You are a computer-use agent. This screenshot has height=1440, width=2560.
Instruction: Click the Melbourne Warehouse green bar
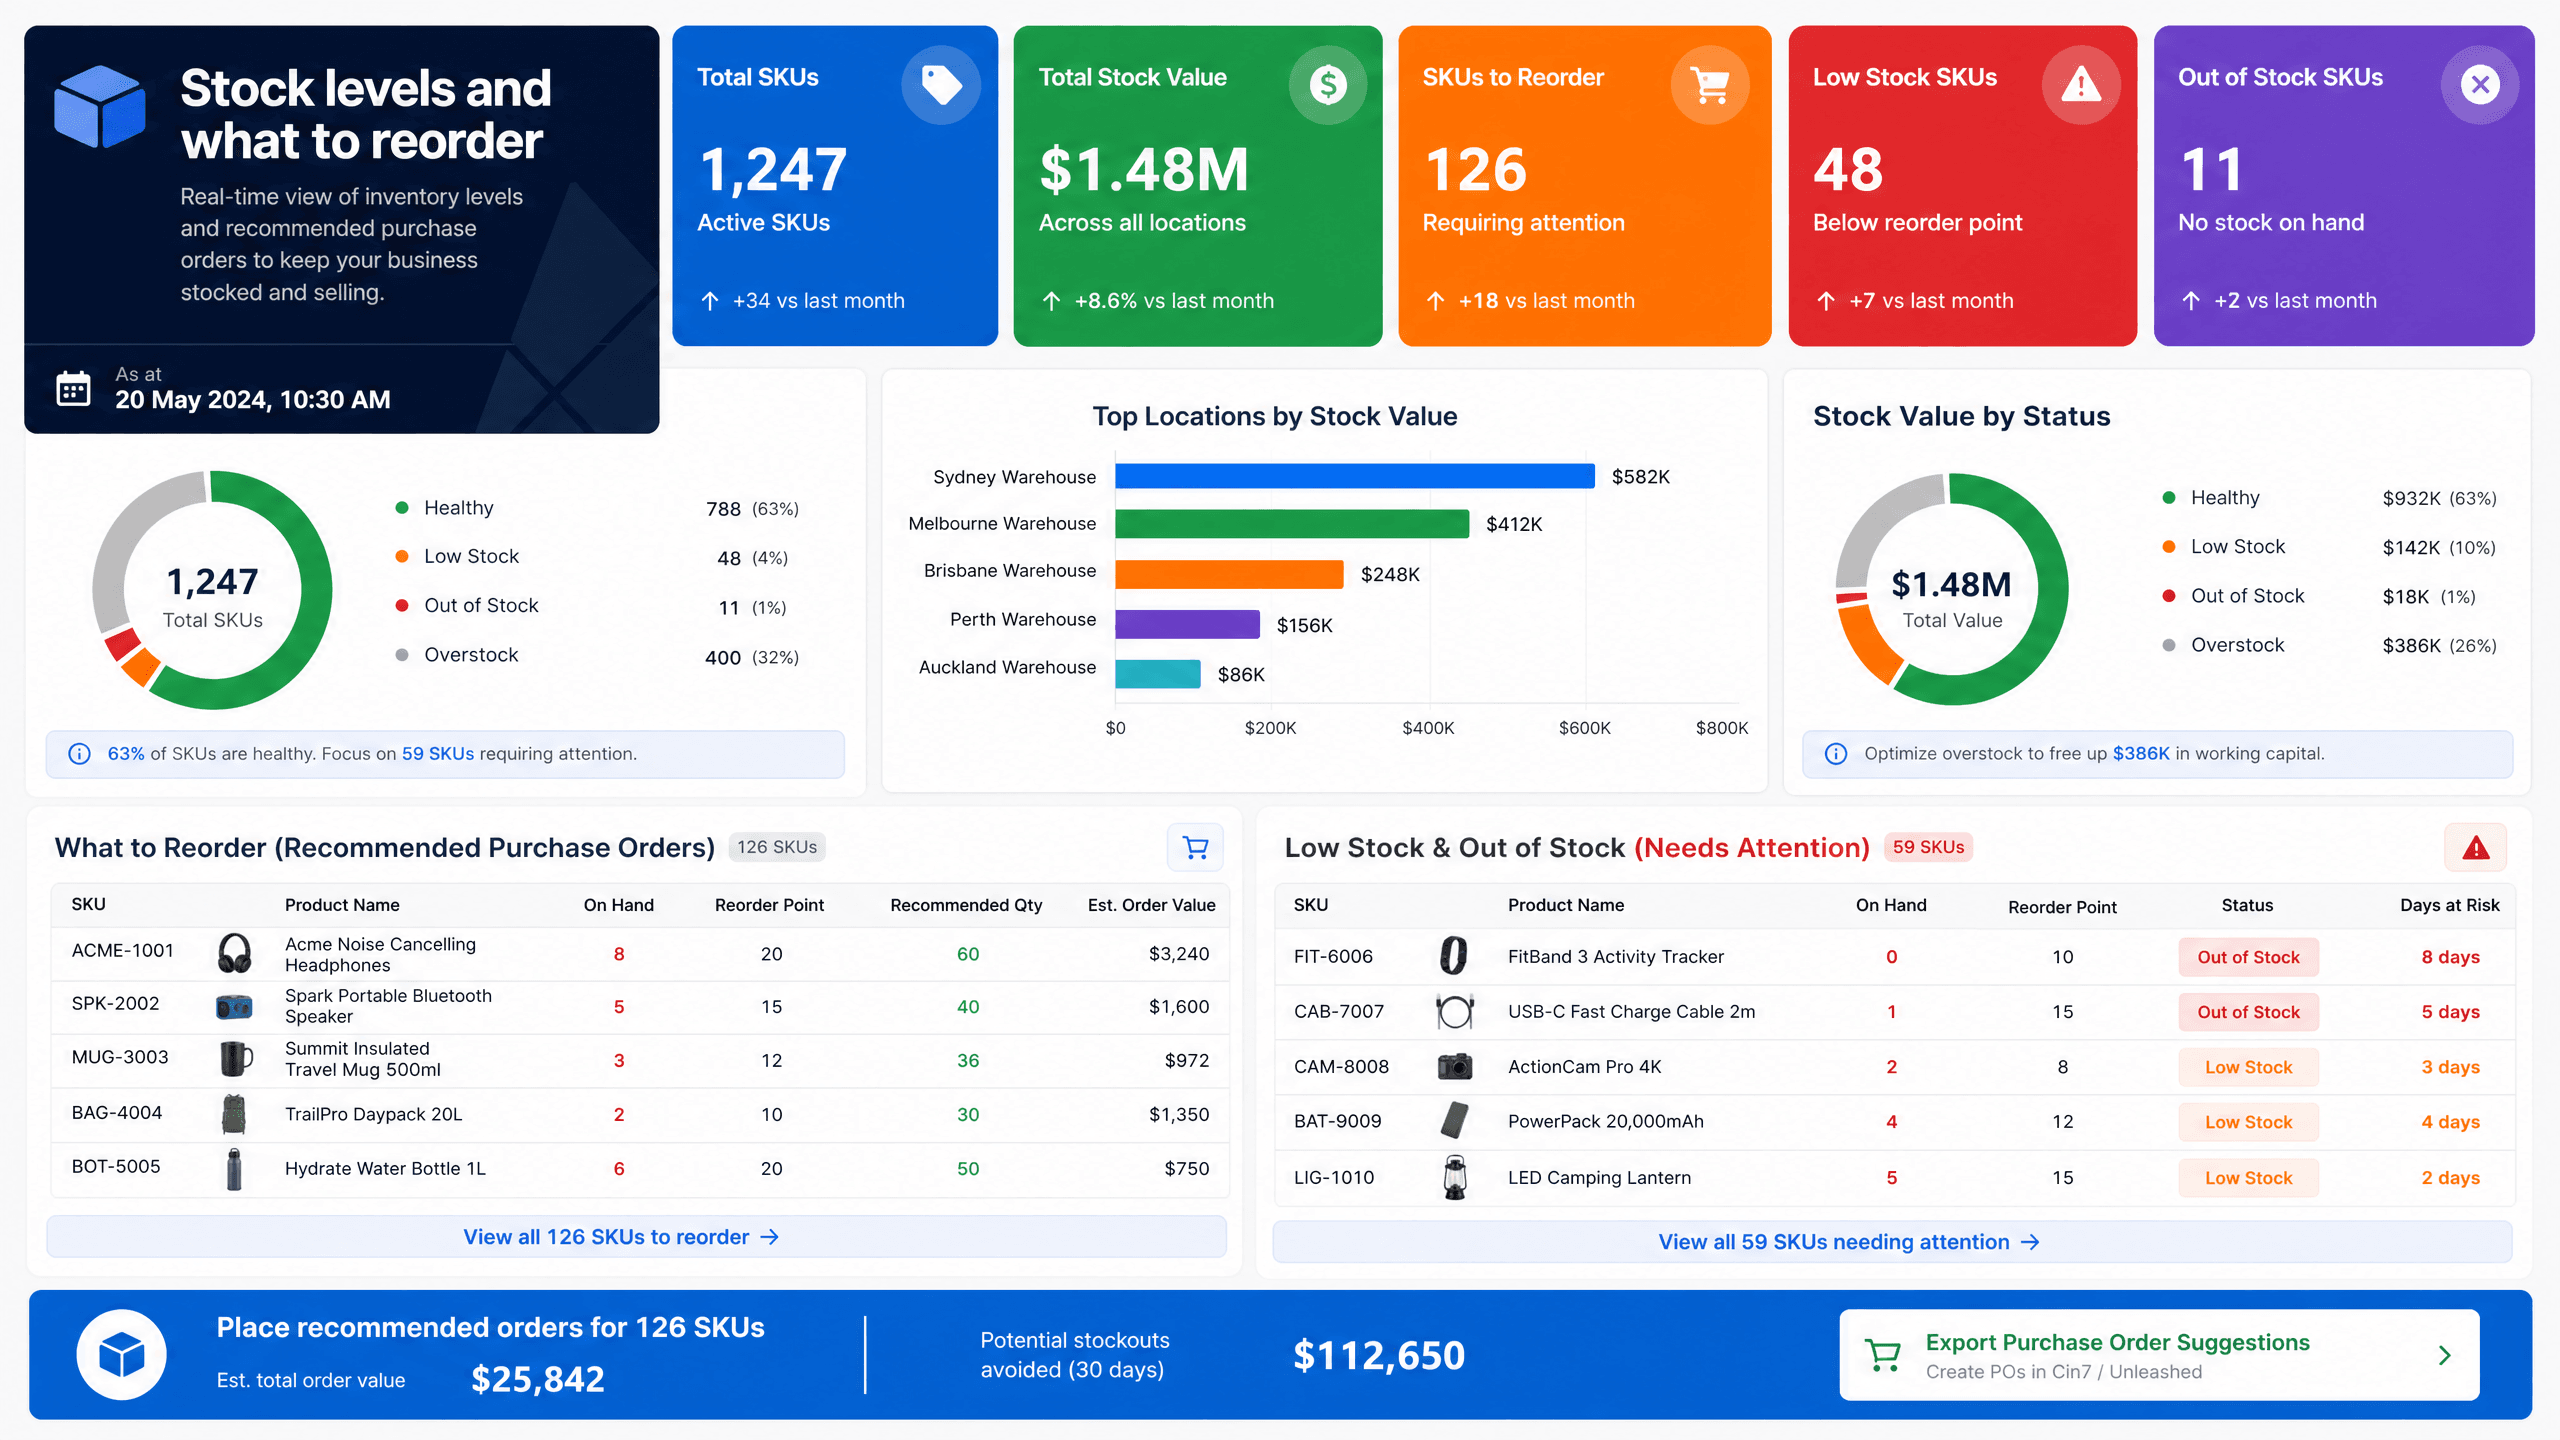point(1292,524)
